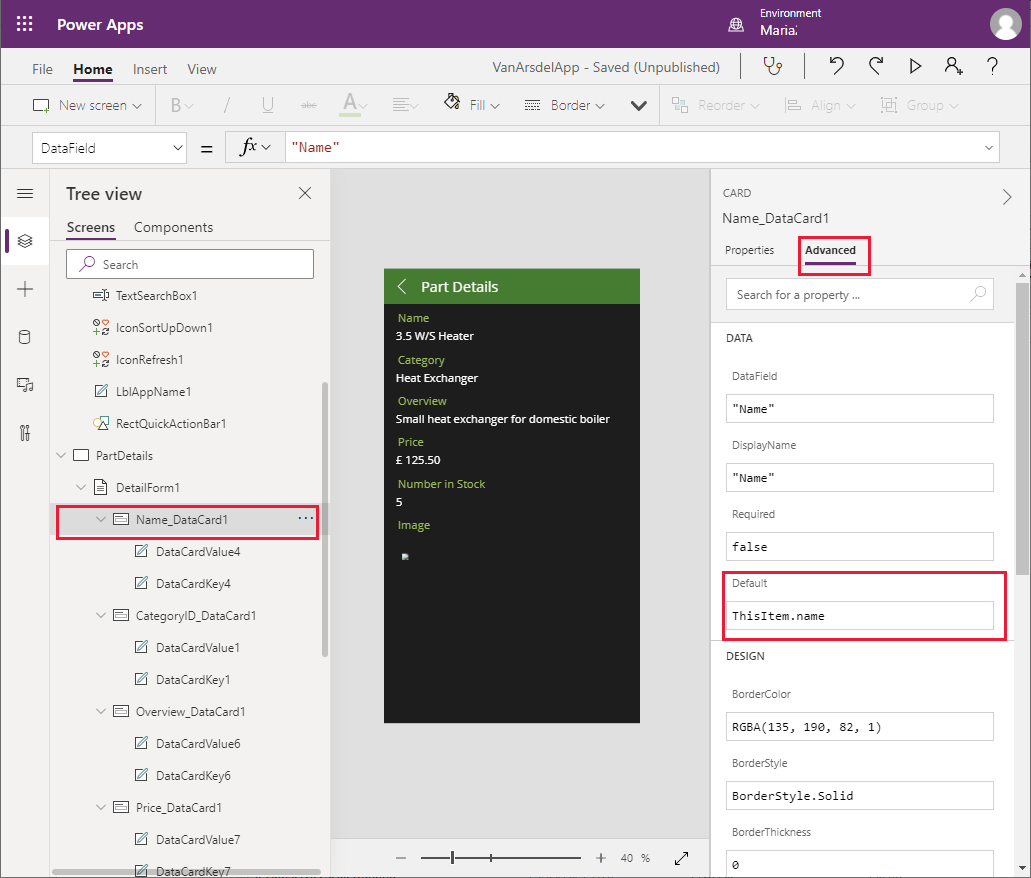Collapse the Overview_DataCard1 node
Screen dimensions: 1031x878
pyautogui.click(x=101, y=711)
